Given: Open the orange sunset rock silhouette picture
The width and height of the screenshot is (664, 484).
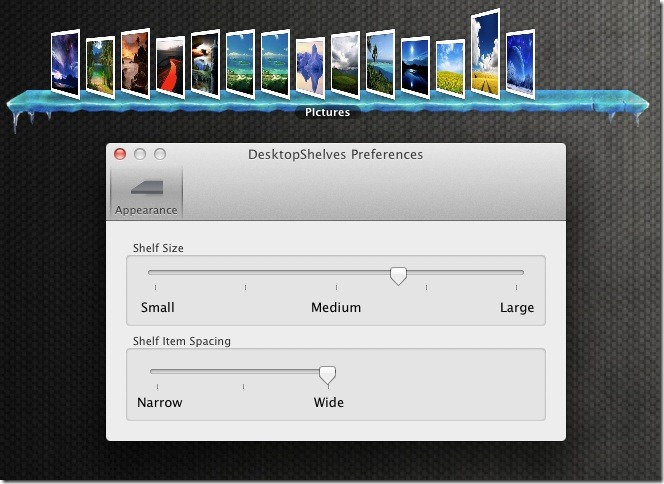Looking at the screenshot, I should [x=136, y=64].
